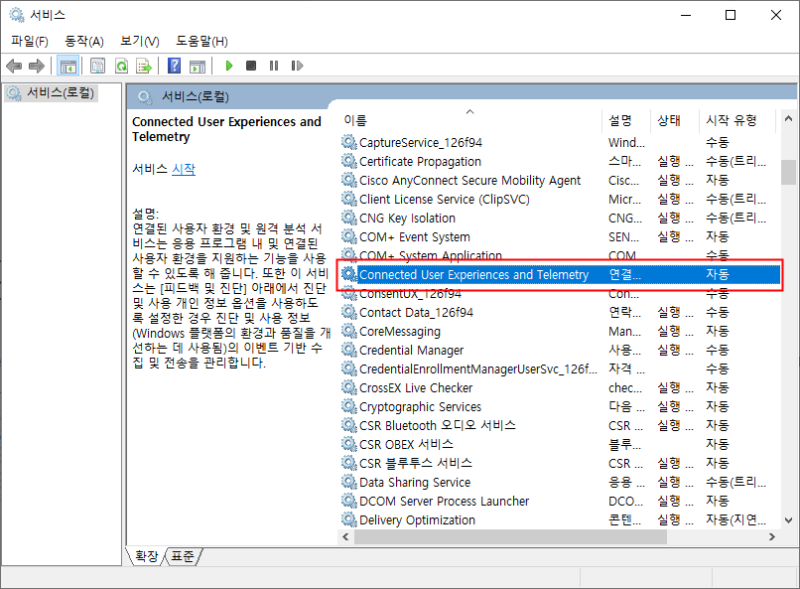Click the gear icon beside Credential Manager

pyautogui.click(x=349, y=350)
